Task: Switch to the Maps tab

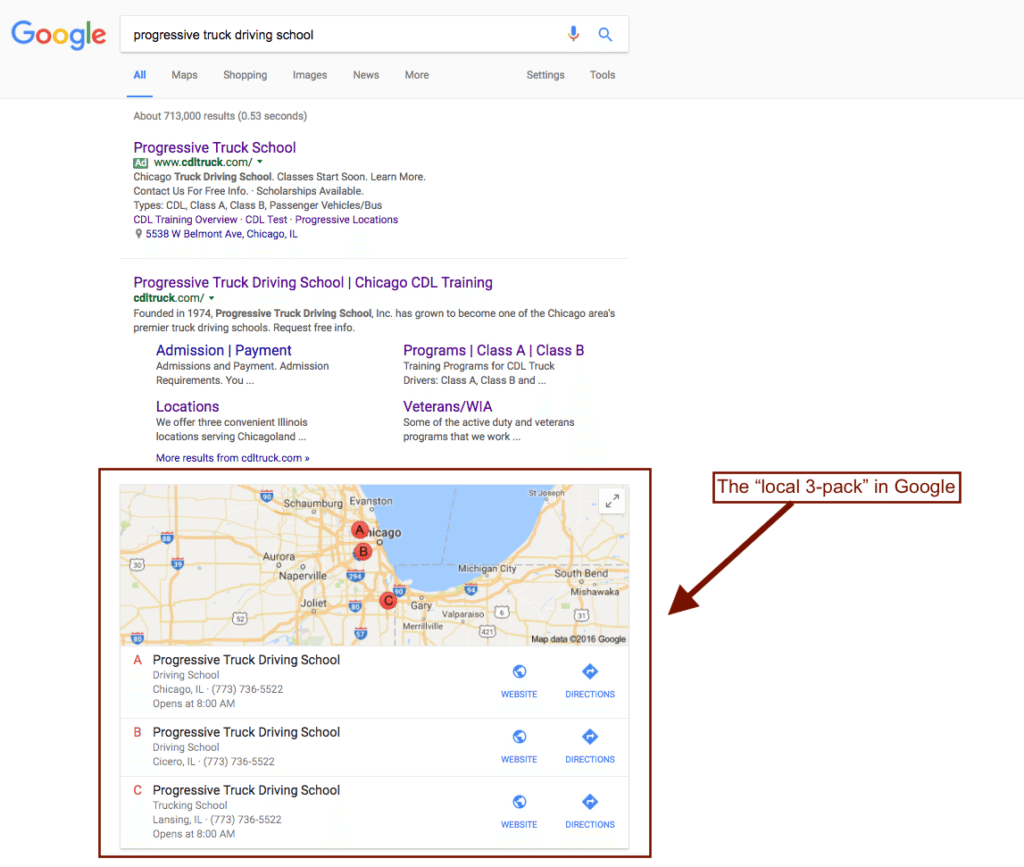Action: pyautogui.click(x=184, y=75)
